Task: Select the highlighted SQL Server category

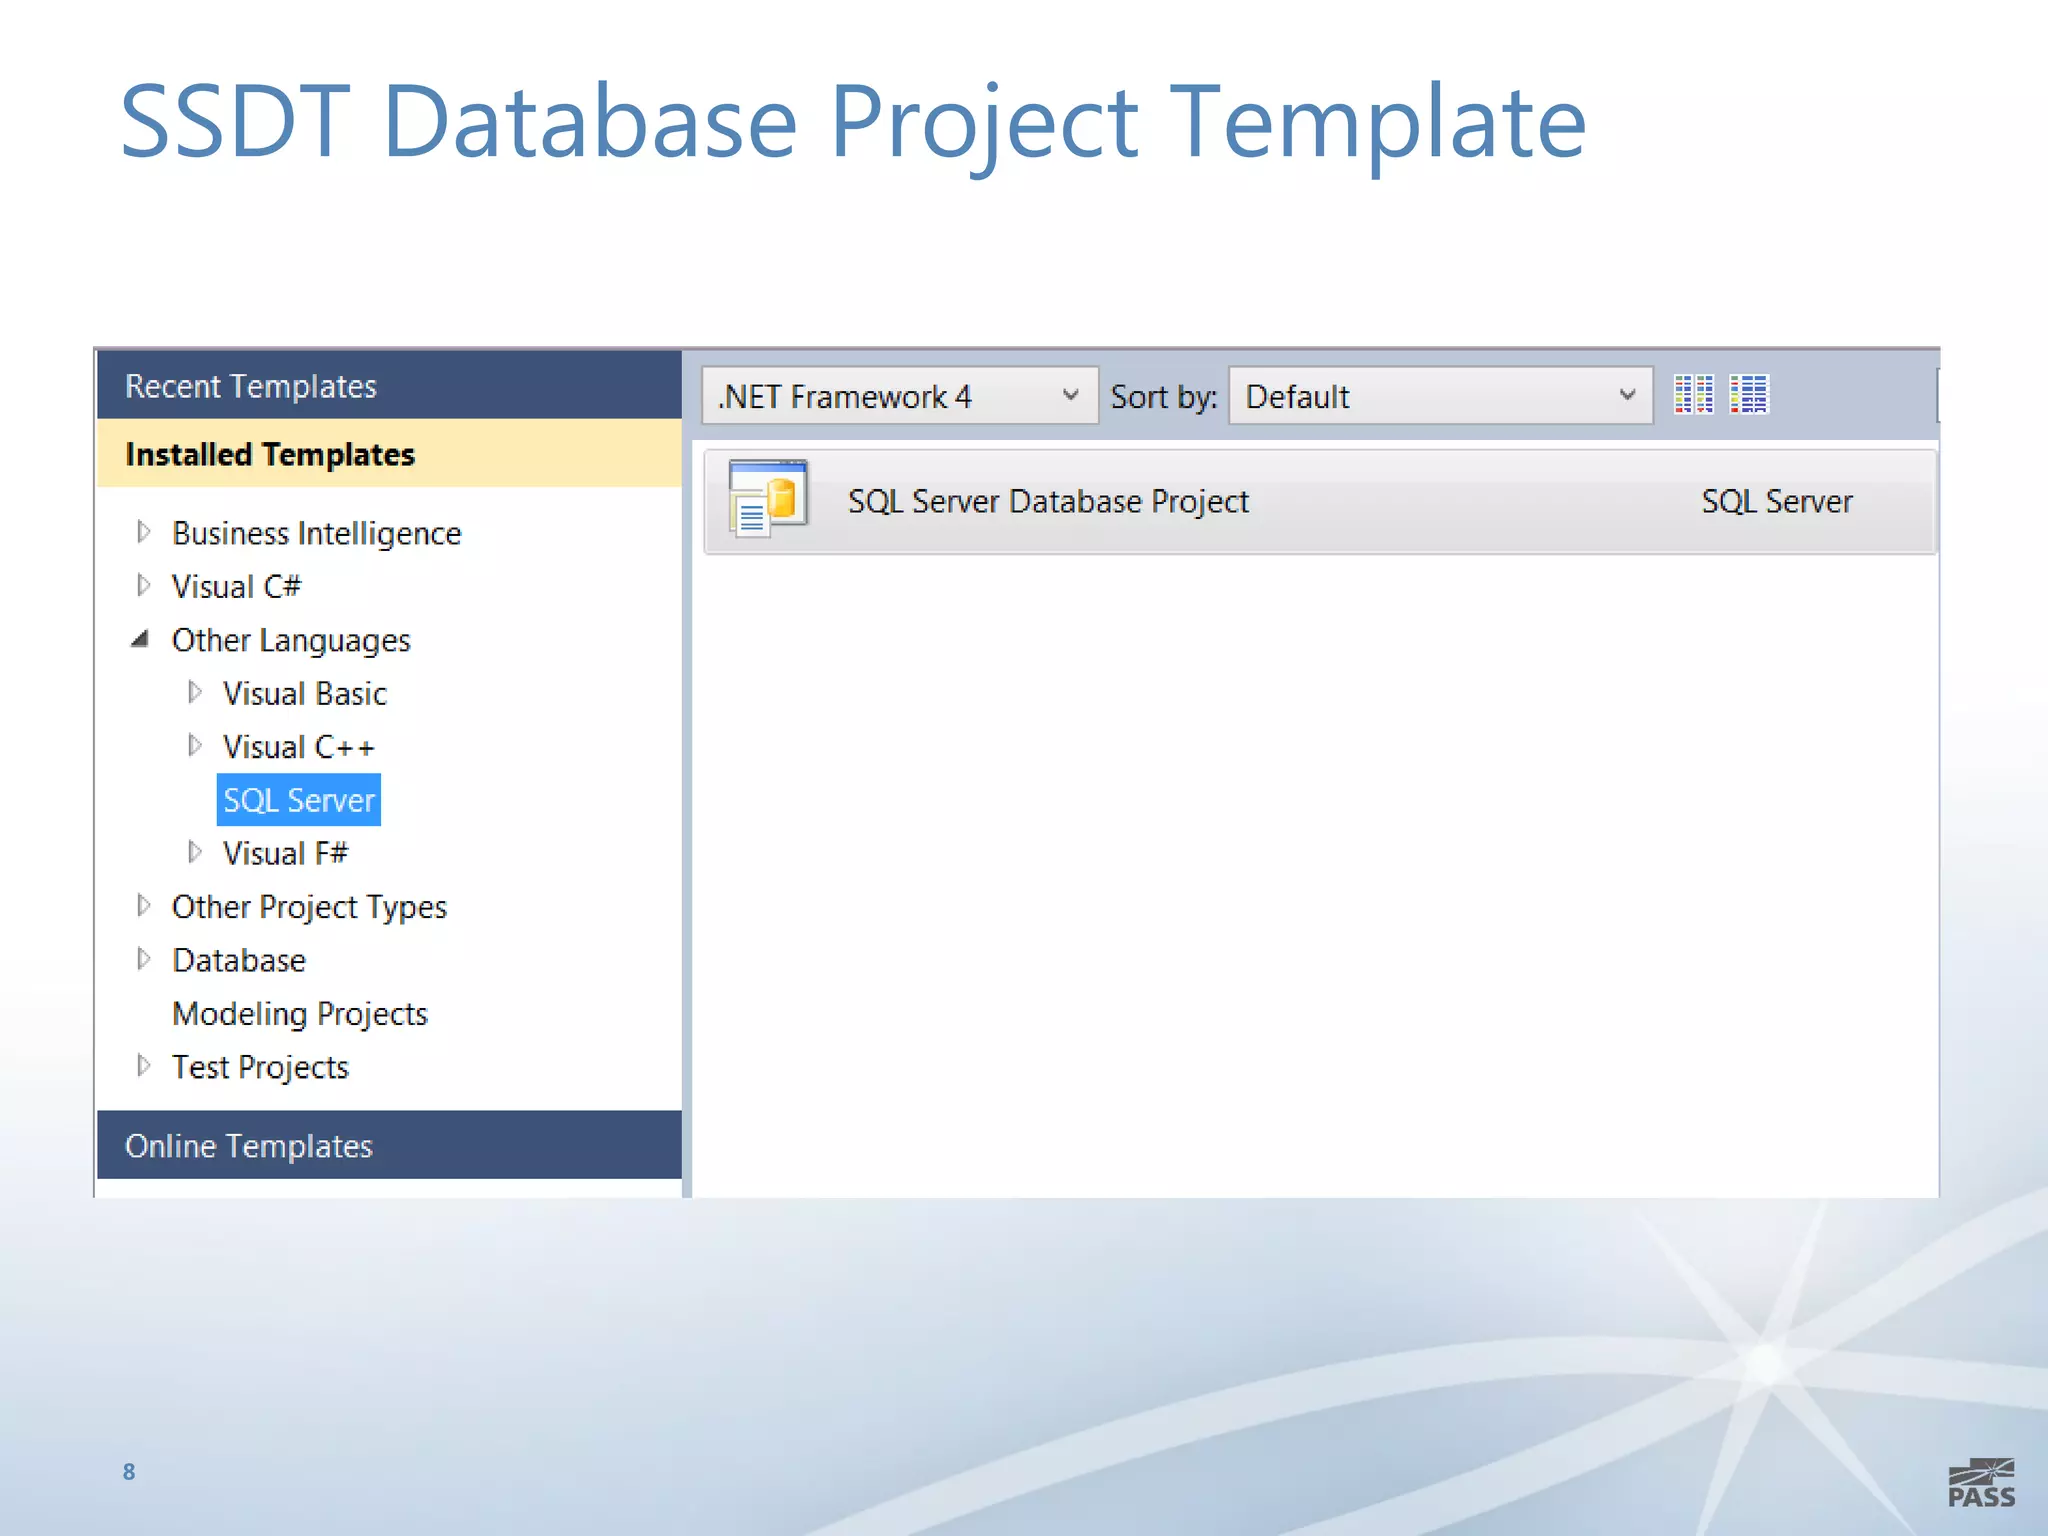Action: tap(298, 800)
